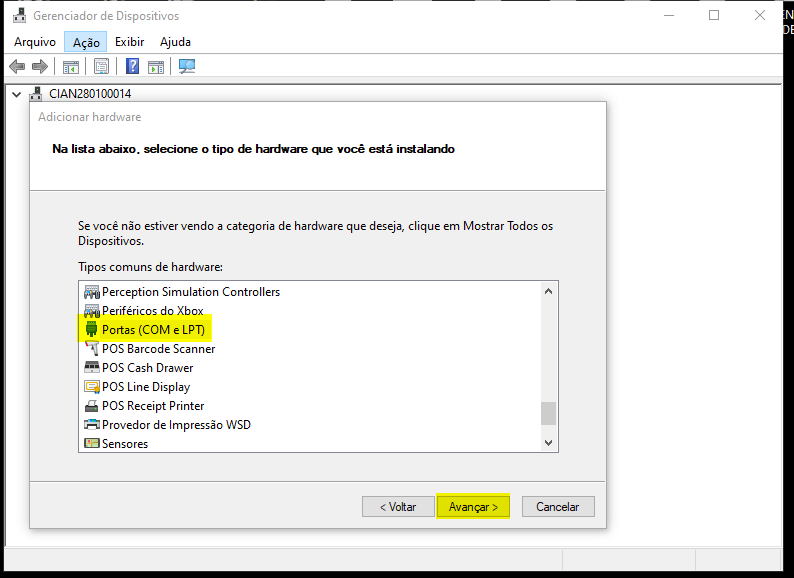Open the Ajuda menu
The width and height of the screenshot is (794, 578).
pos(175,42)
